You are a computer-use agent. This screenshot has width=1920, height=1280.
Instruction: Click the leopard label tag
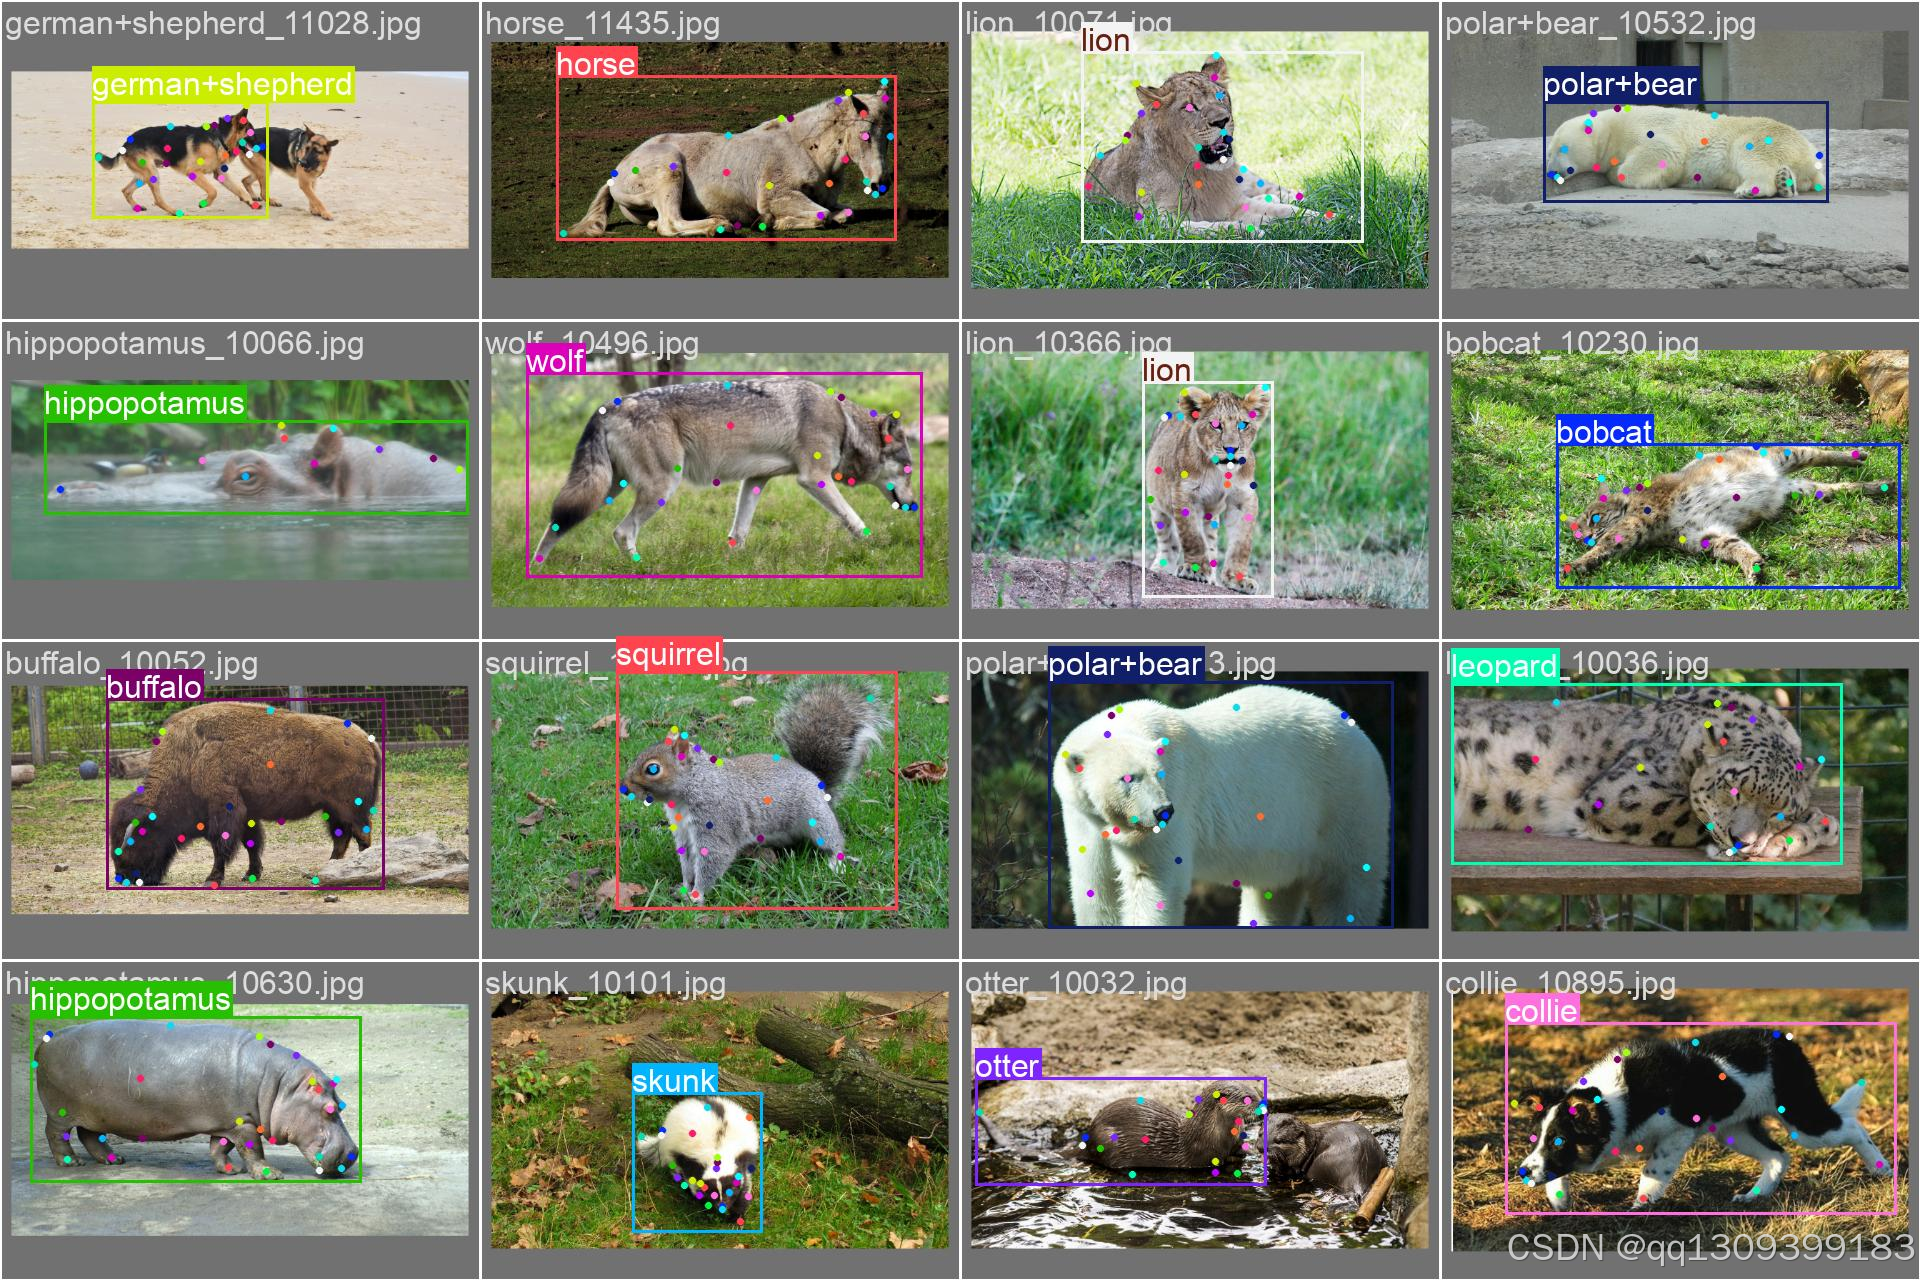click(1504, 667)
